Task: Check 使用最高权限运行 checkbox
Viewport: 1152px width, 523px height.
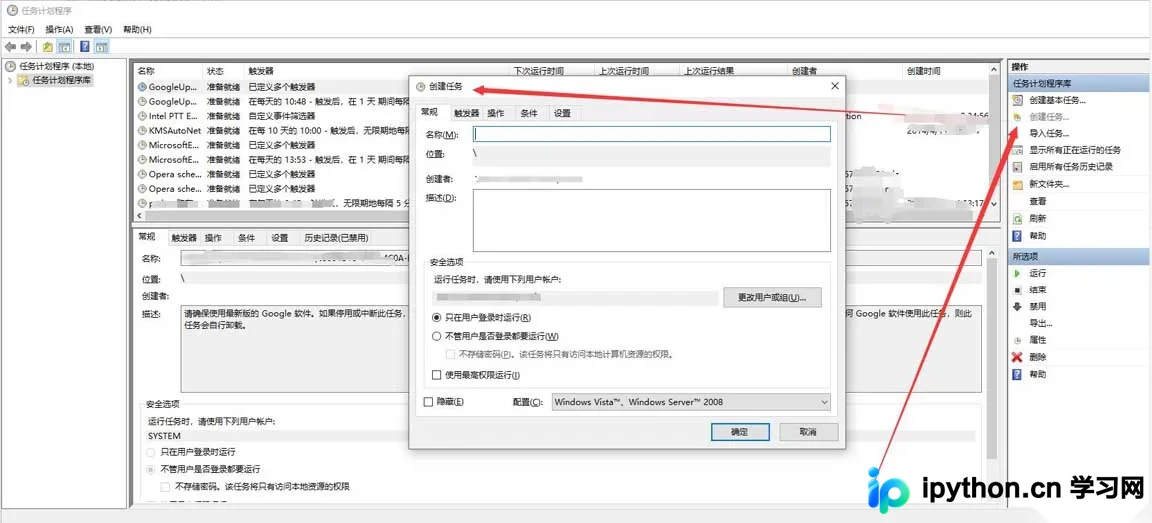Action: click(437, 375)
